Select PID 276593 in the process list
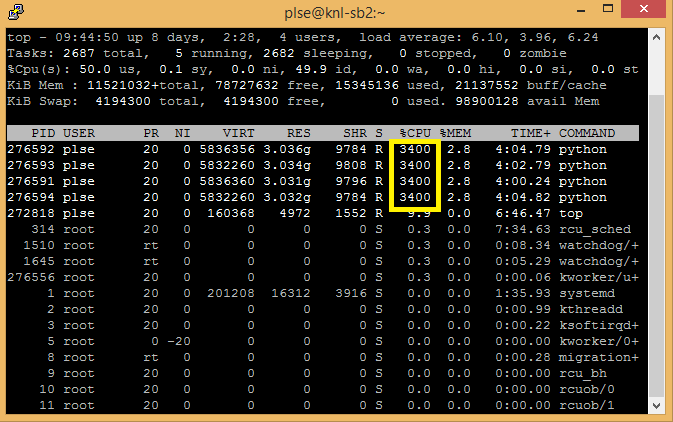This screenshot has height=422, width=673. (x=31, y=165)
